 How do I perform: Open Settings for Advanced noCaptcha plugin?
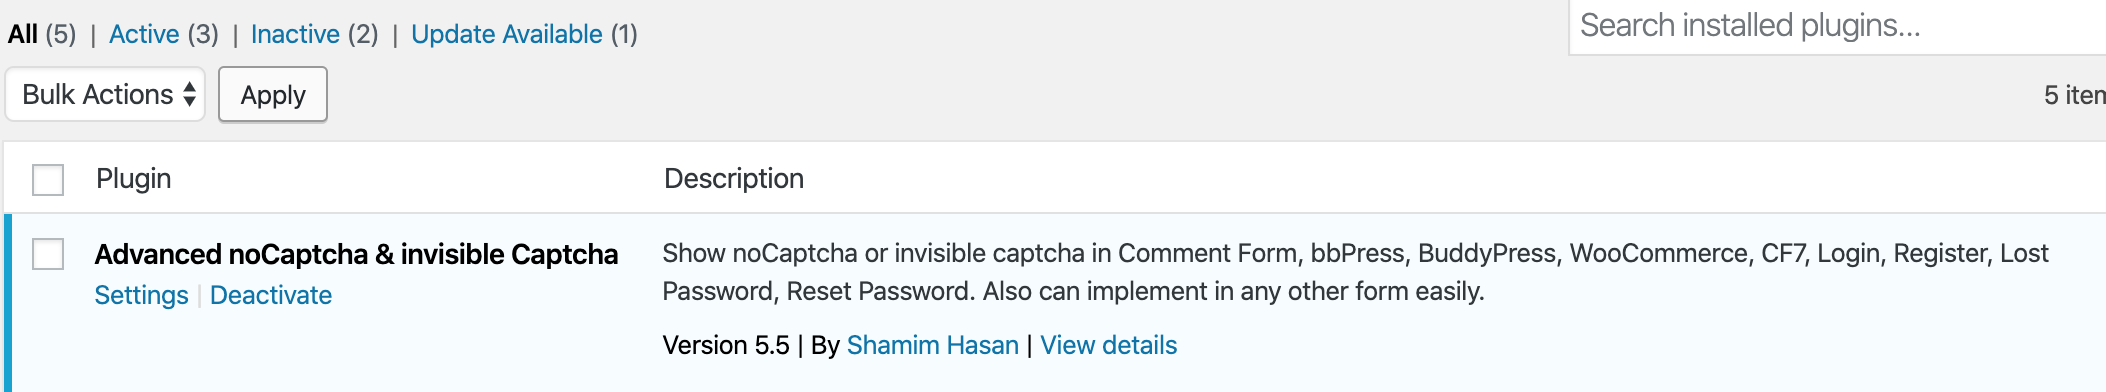[141, 295]
